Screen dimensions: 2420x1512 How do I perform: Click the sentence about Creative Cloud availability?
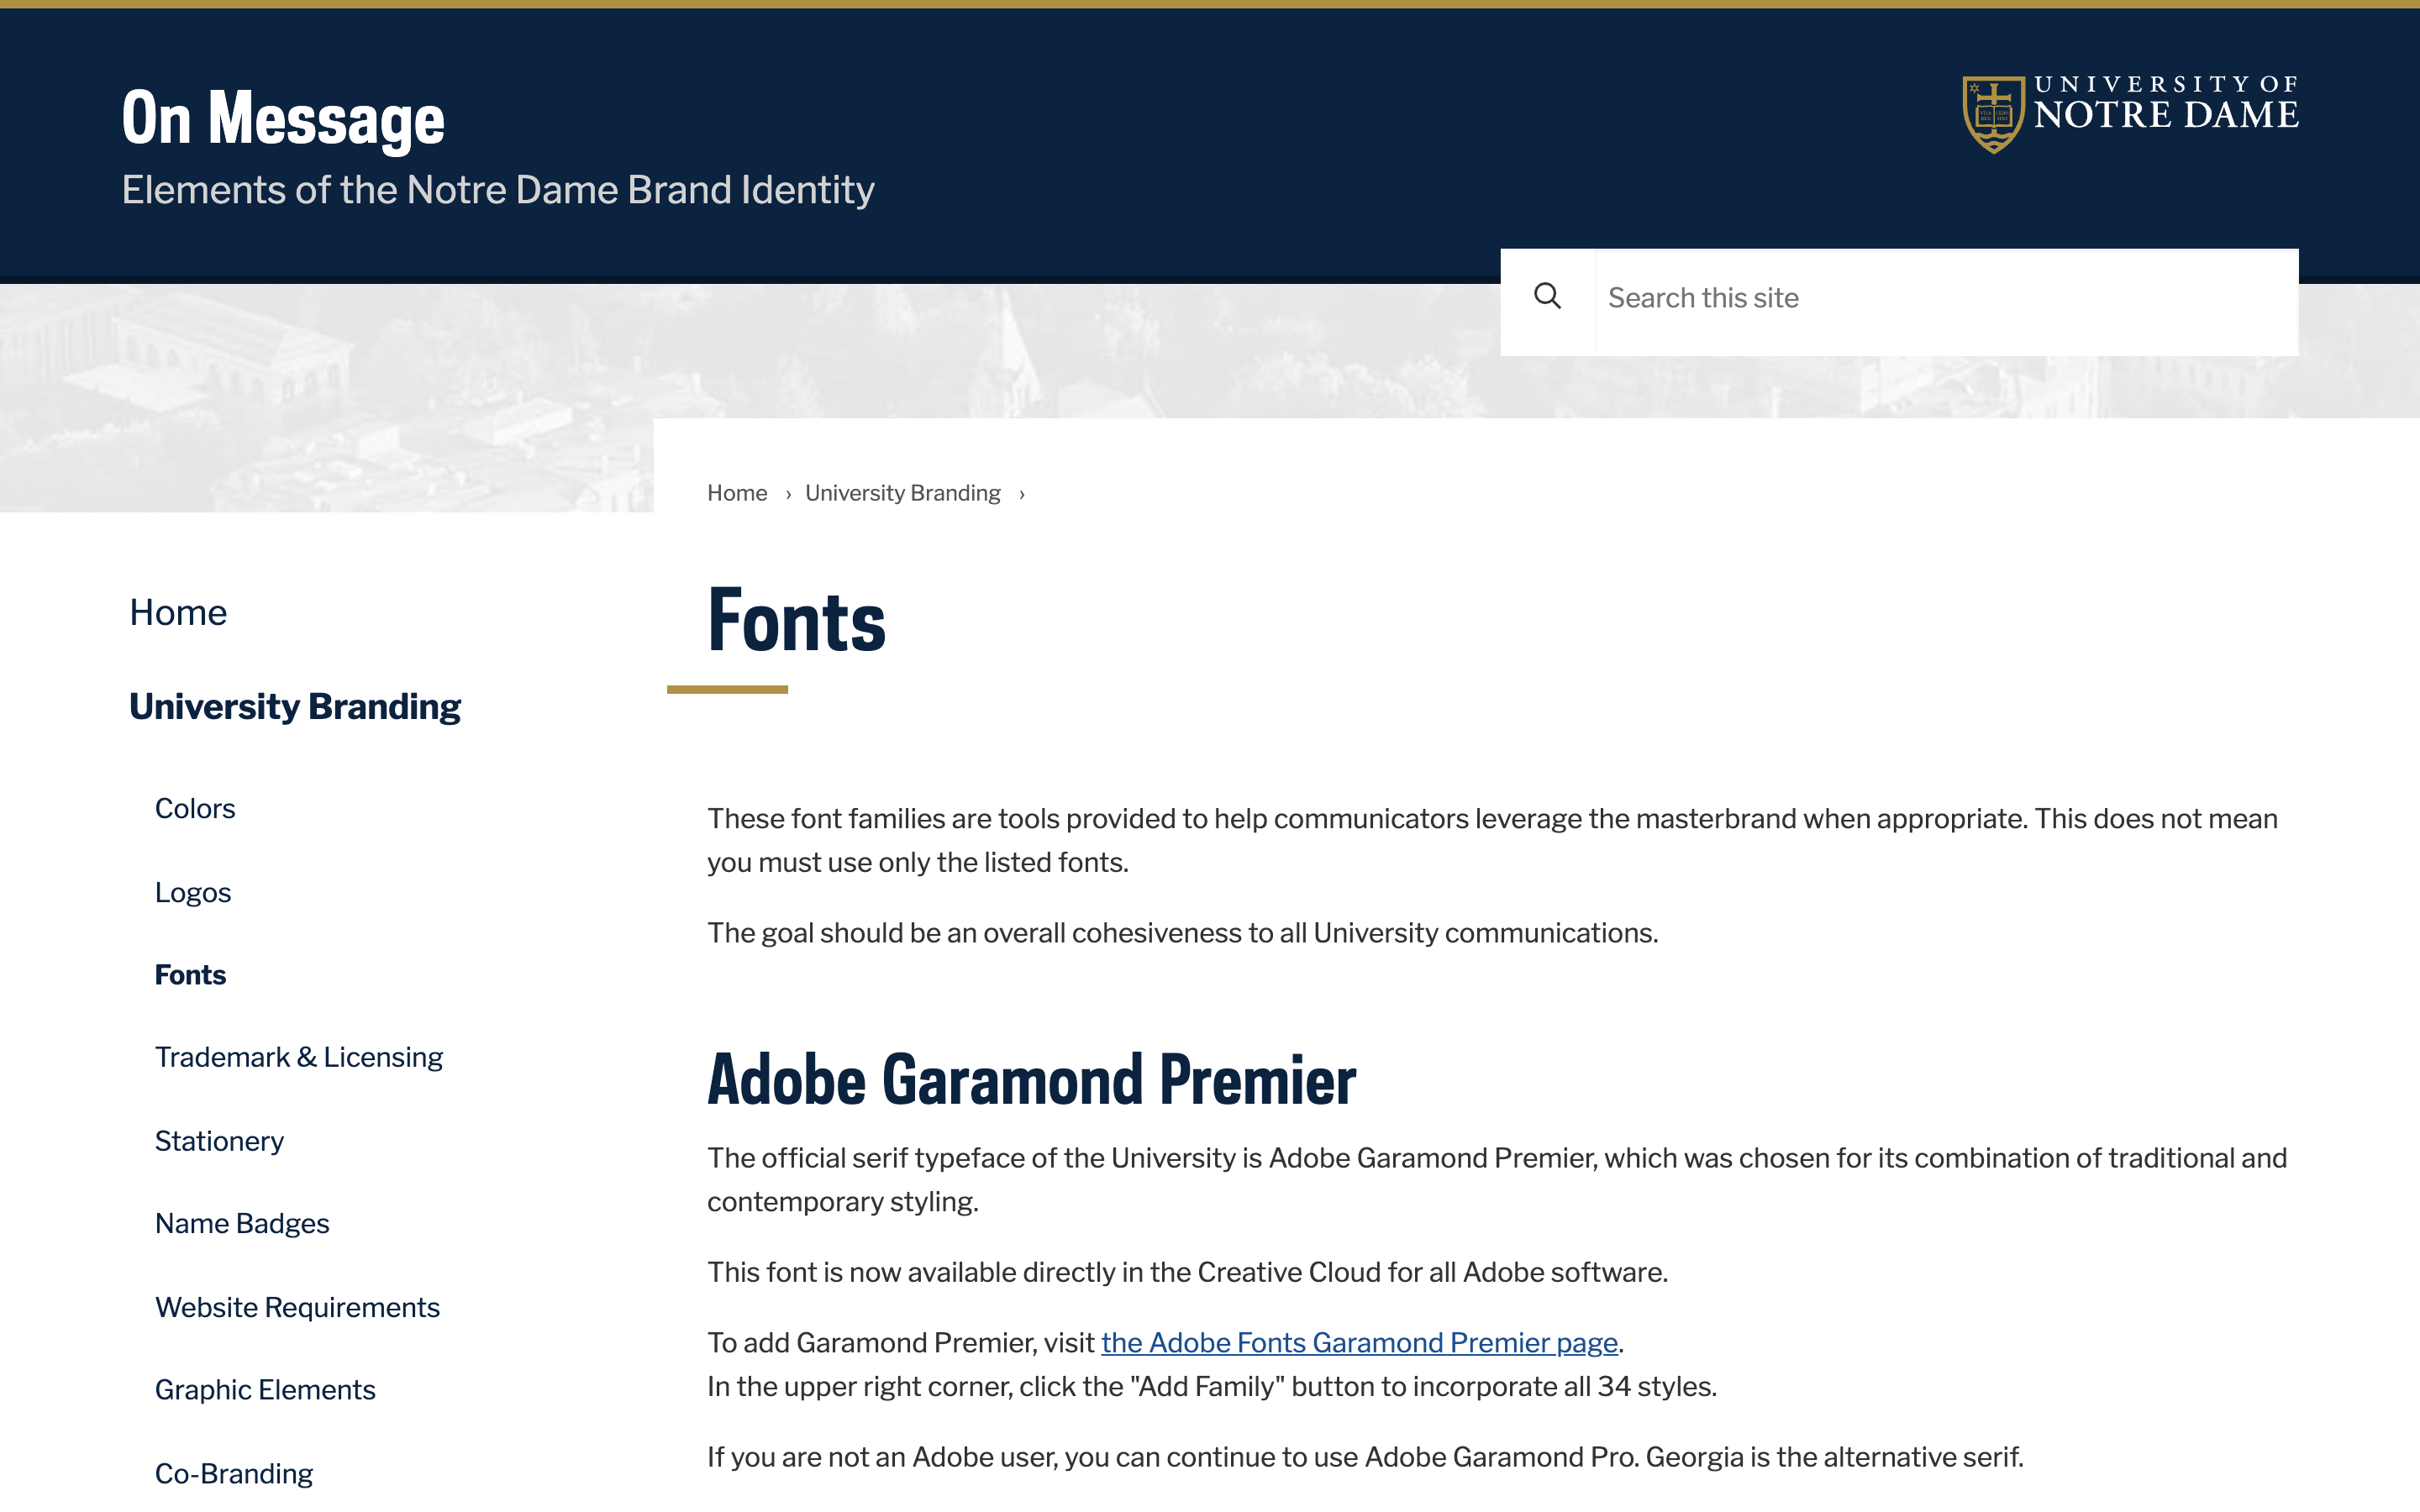pyautogui.click(x=1187, y=1272)
